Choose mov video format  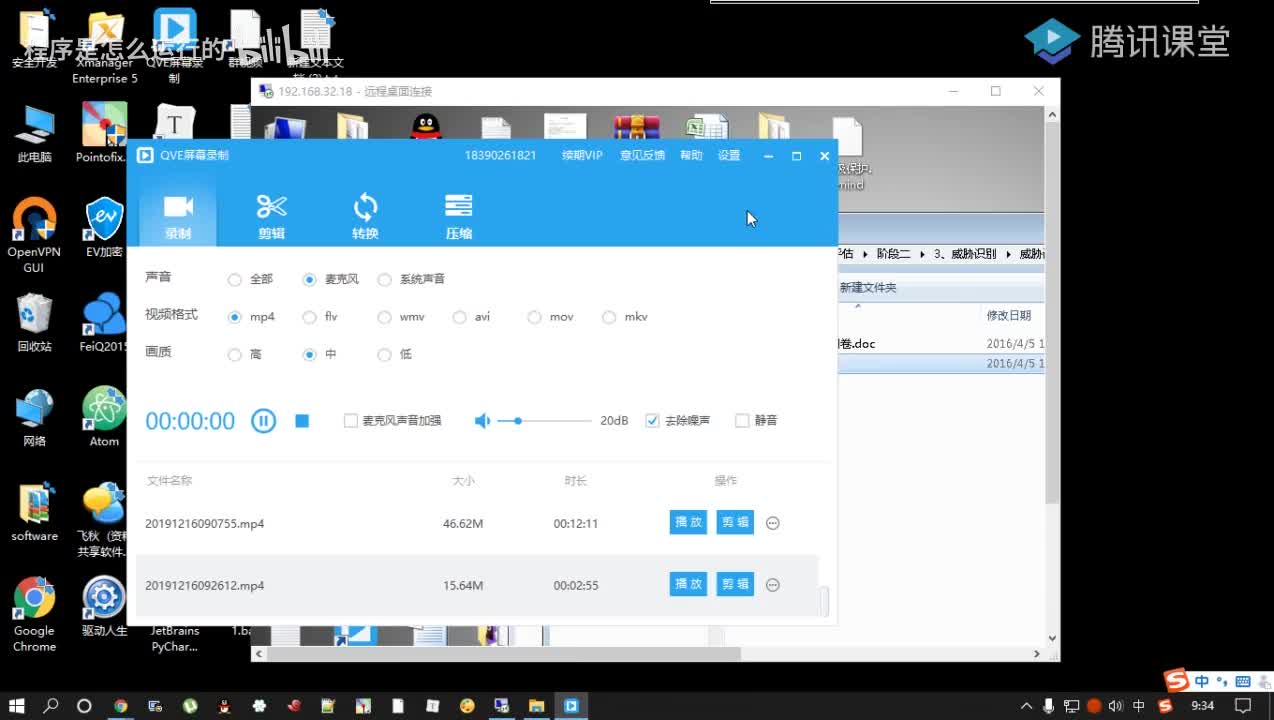[x=535, y=317]
